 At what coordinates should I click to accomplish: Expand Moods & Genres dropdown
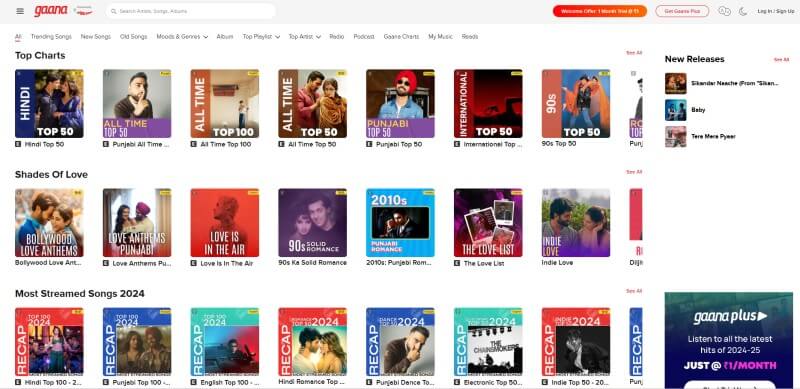click(x=182, y=37)
